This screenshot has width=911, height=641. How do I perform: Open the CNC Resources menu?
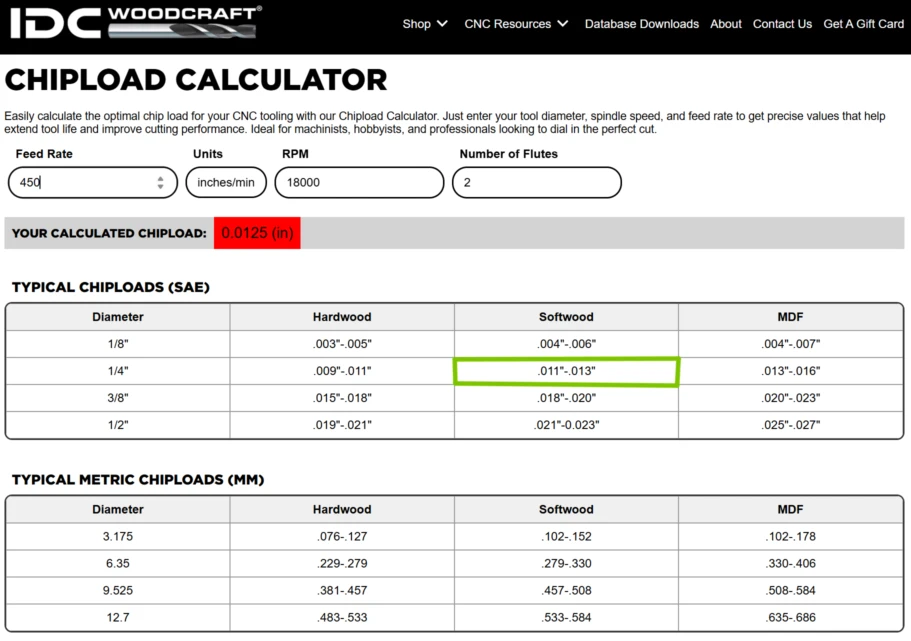(516, 24)
